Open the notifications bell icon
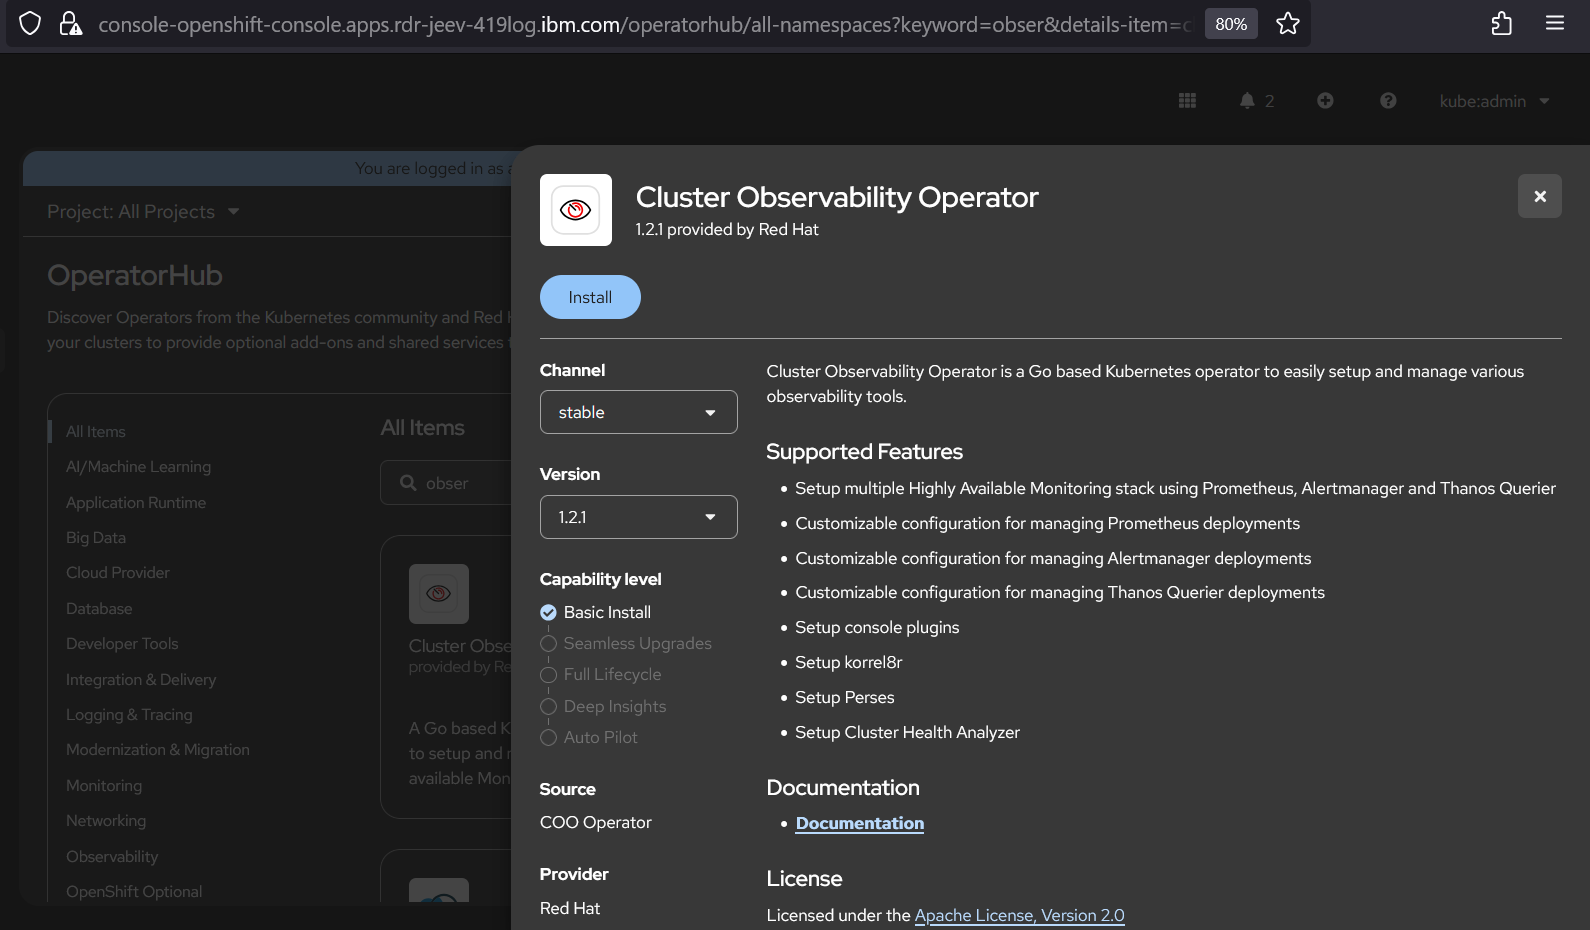The width and height of the screenshot is (1590, 930). 1247,100
